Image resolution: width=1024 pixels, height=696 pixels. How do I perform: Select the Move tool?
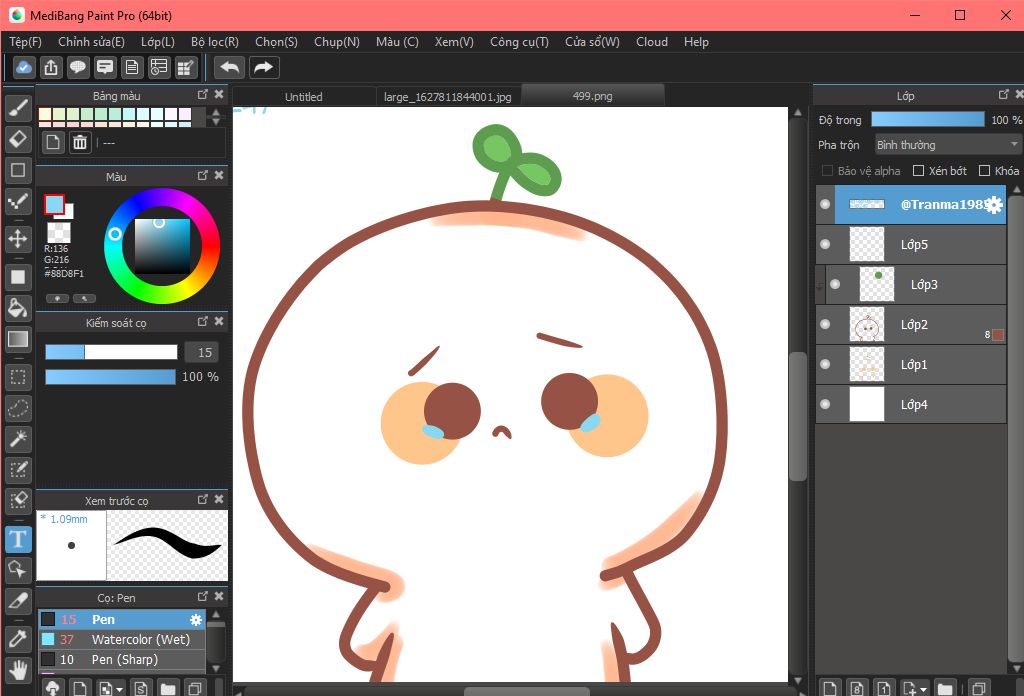click(x=18, y=239)
